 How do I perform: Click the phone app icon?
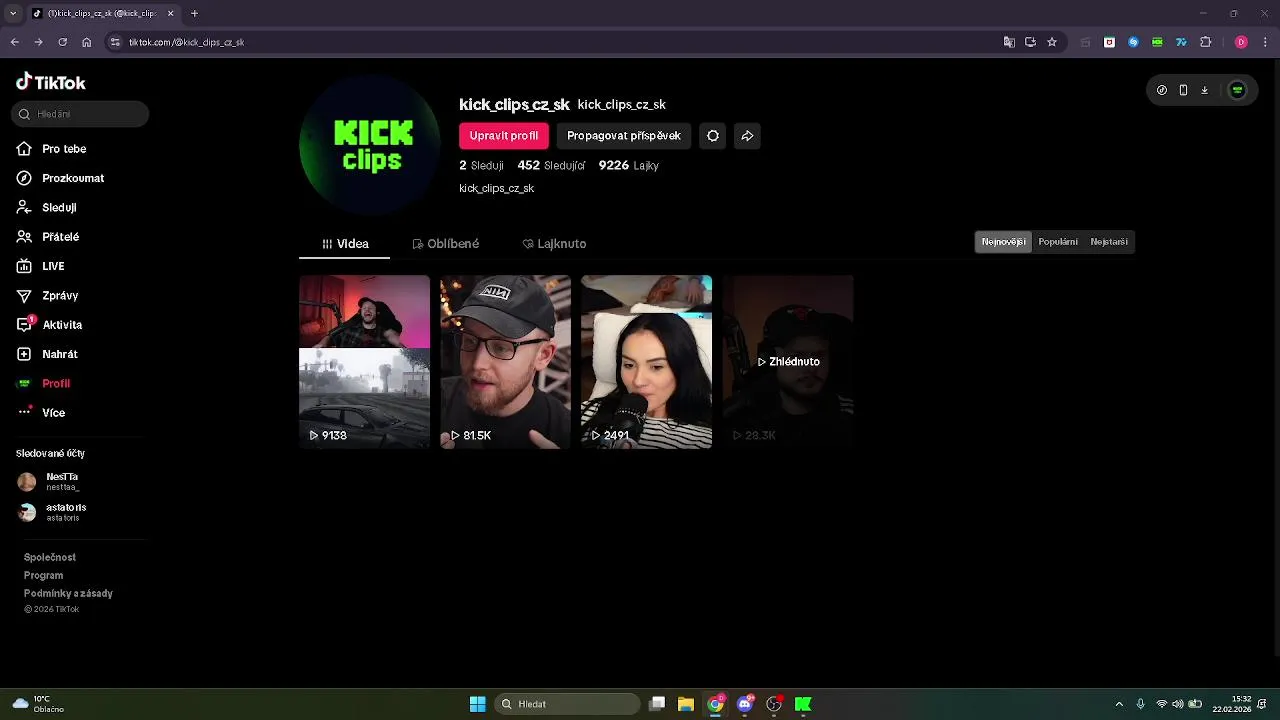coord(1183,90)
